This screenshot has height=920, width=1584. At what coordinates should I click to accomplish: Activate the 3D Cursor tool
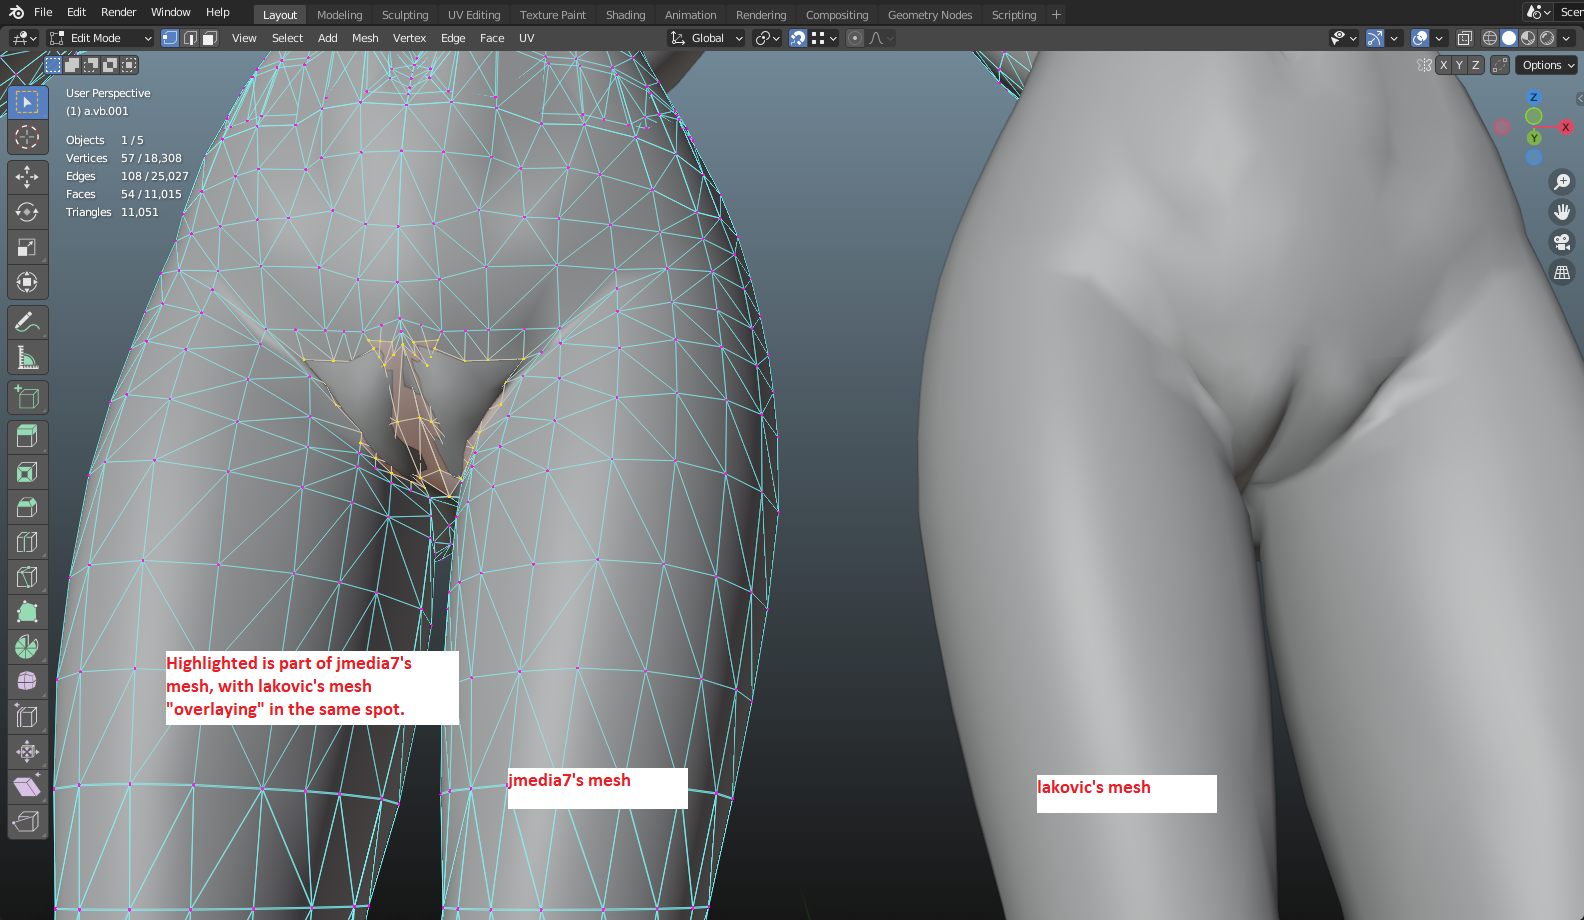tap(27, 137)
